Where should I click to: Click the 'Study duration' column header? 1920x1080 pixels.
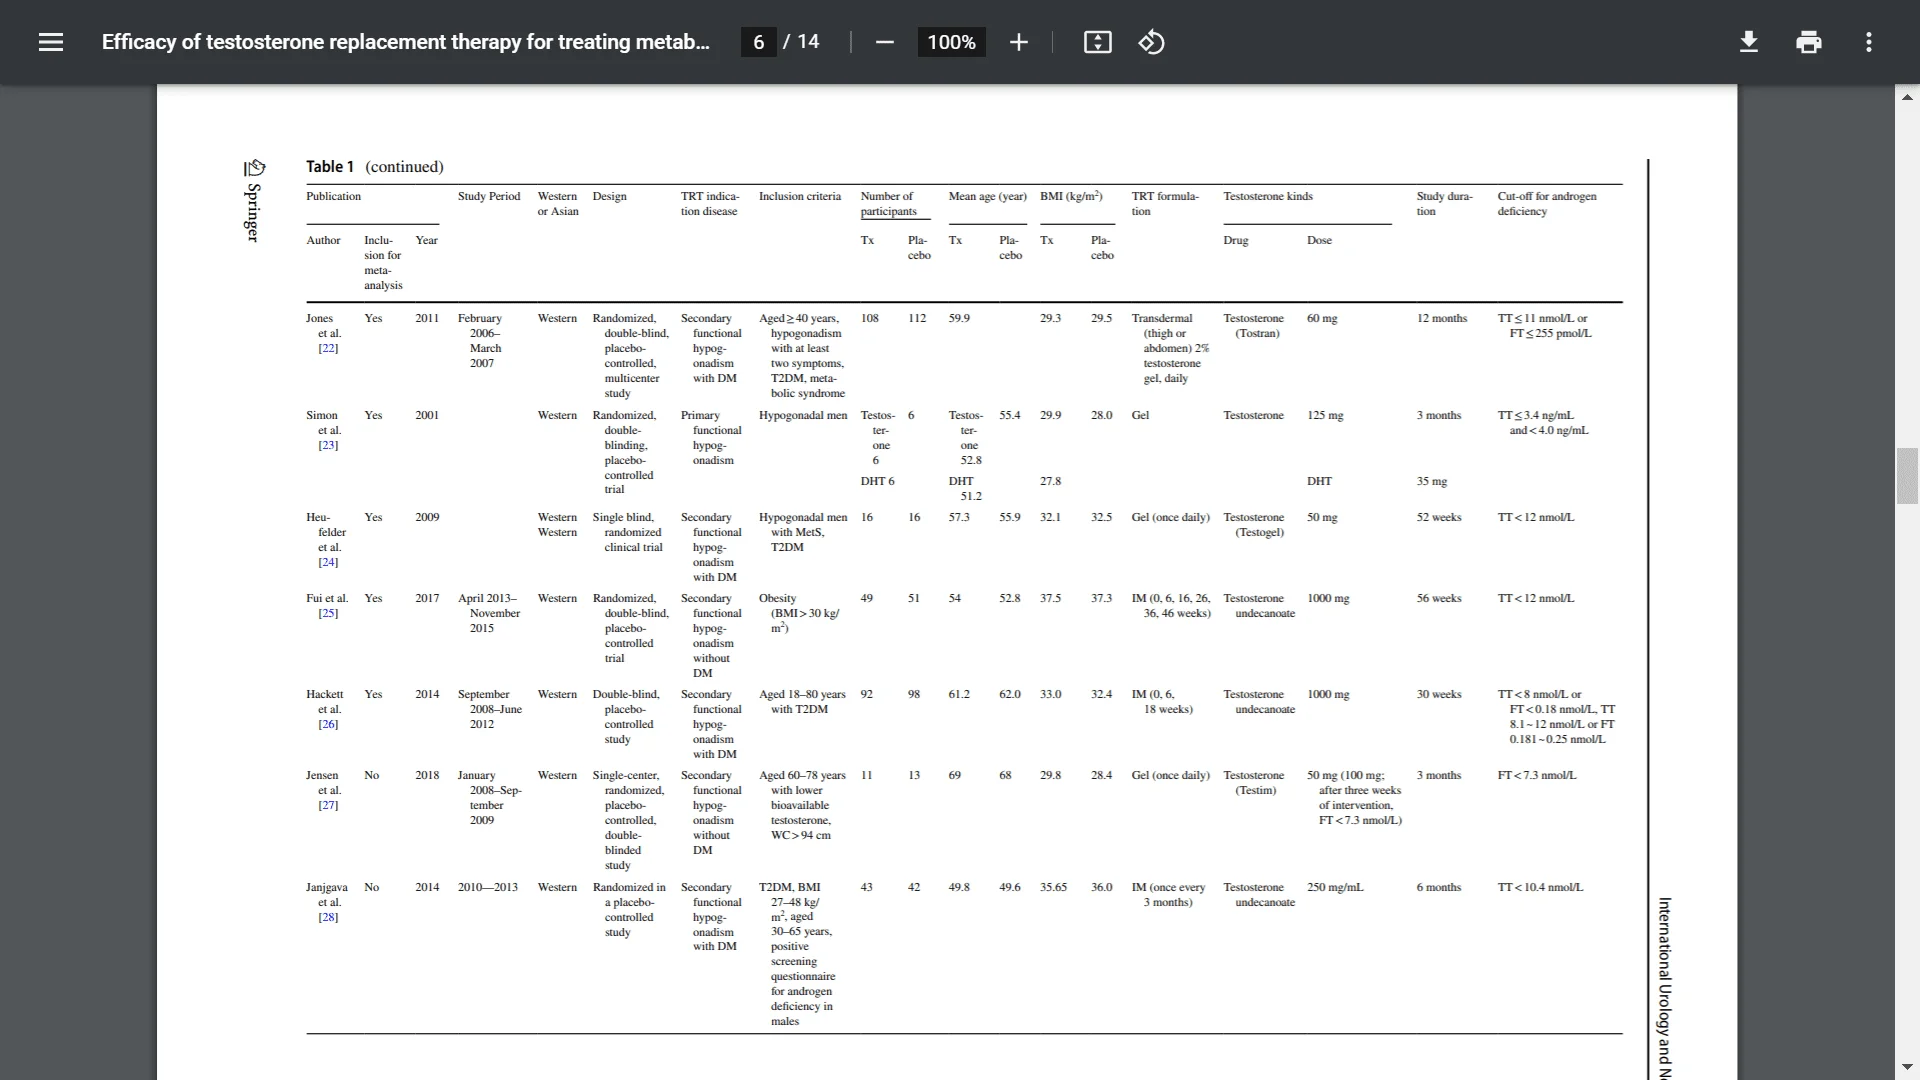coord(1444,204)
